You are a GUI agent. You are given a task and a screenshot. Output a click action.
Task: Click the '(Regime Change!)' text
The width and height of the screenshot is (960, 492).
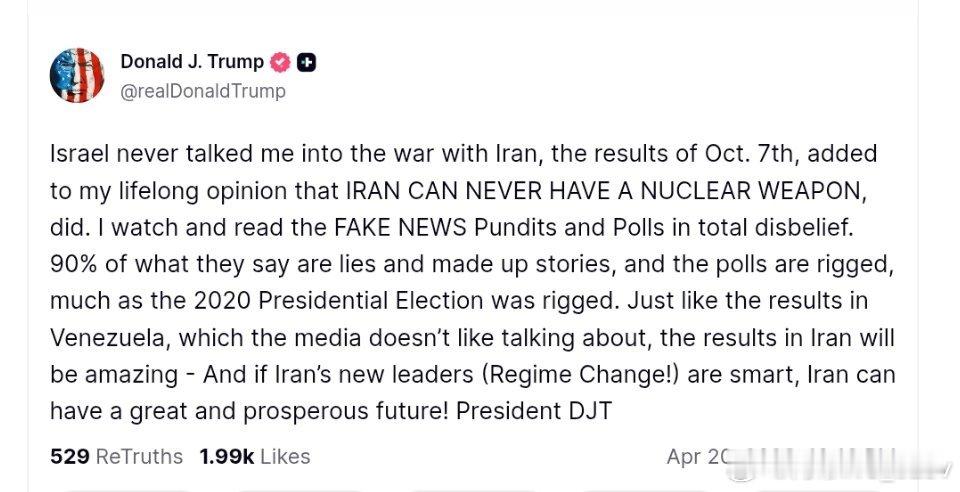coord(581,375)
